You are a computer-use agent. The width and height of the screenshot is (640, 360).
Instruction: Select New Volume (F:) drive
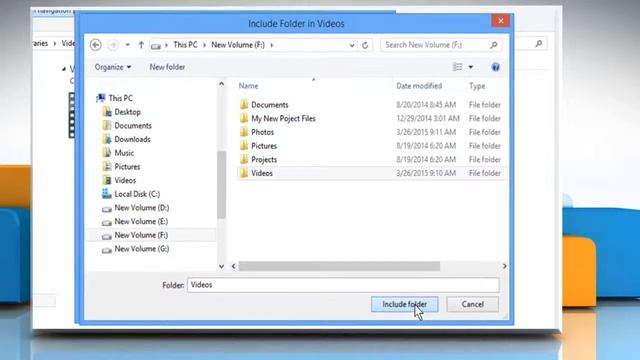tap(141, 235)
